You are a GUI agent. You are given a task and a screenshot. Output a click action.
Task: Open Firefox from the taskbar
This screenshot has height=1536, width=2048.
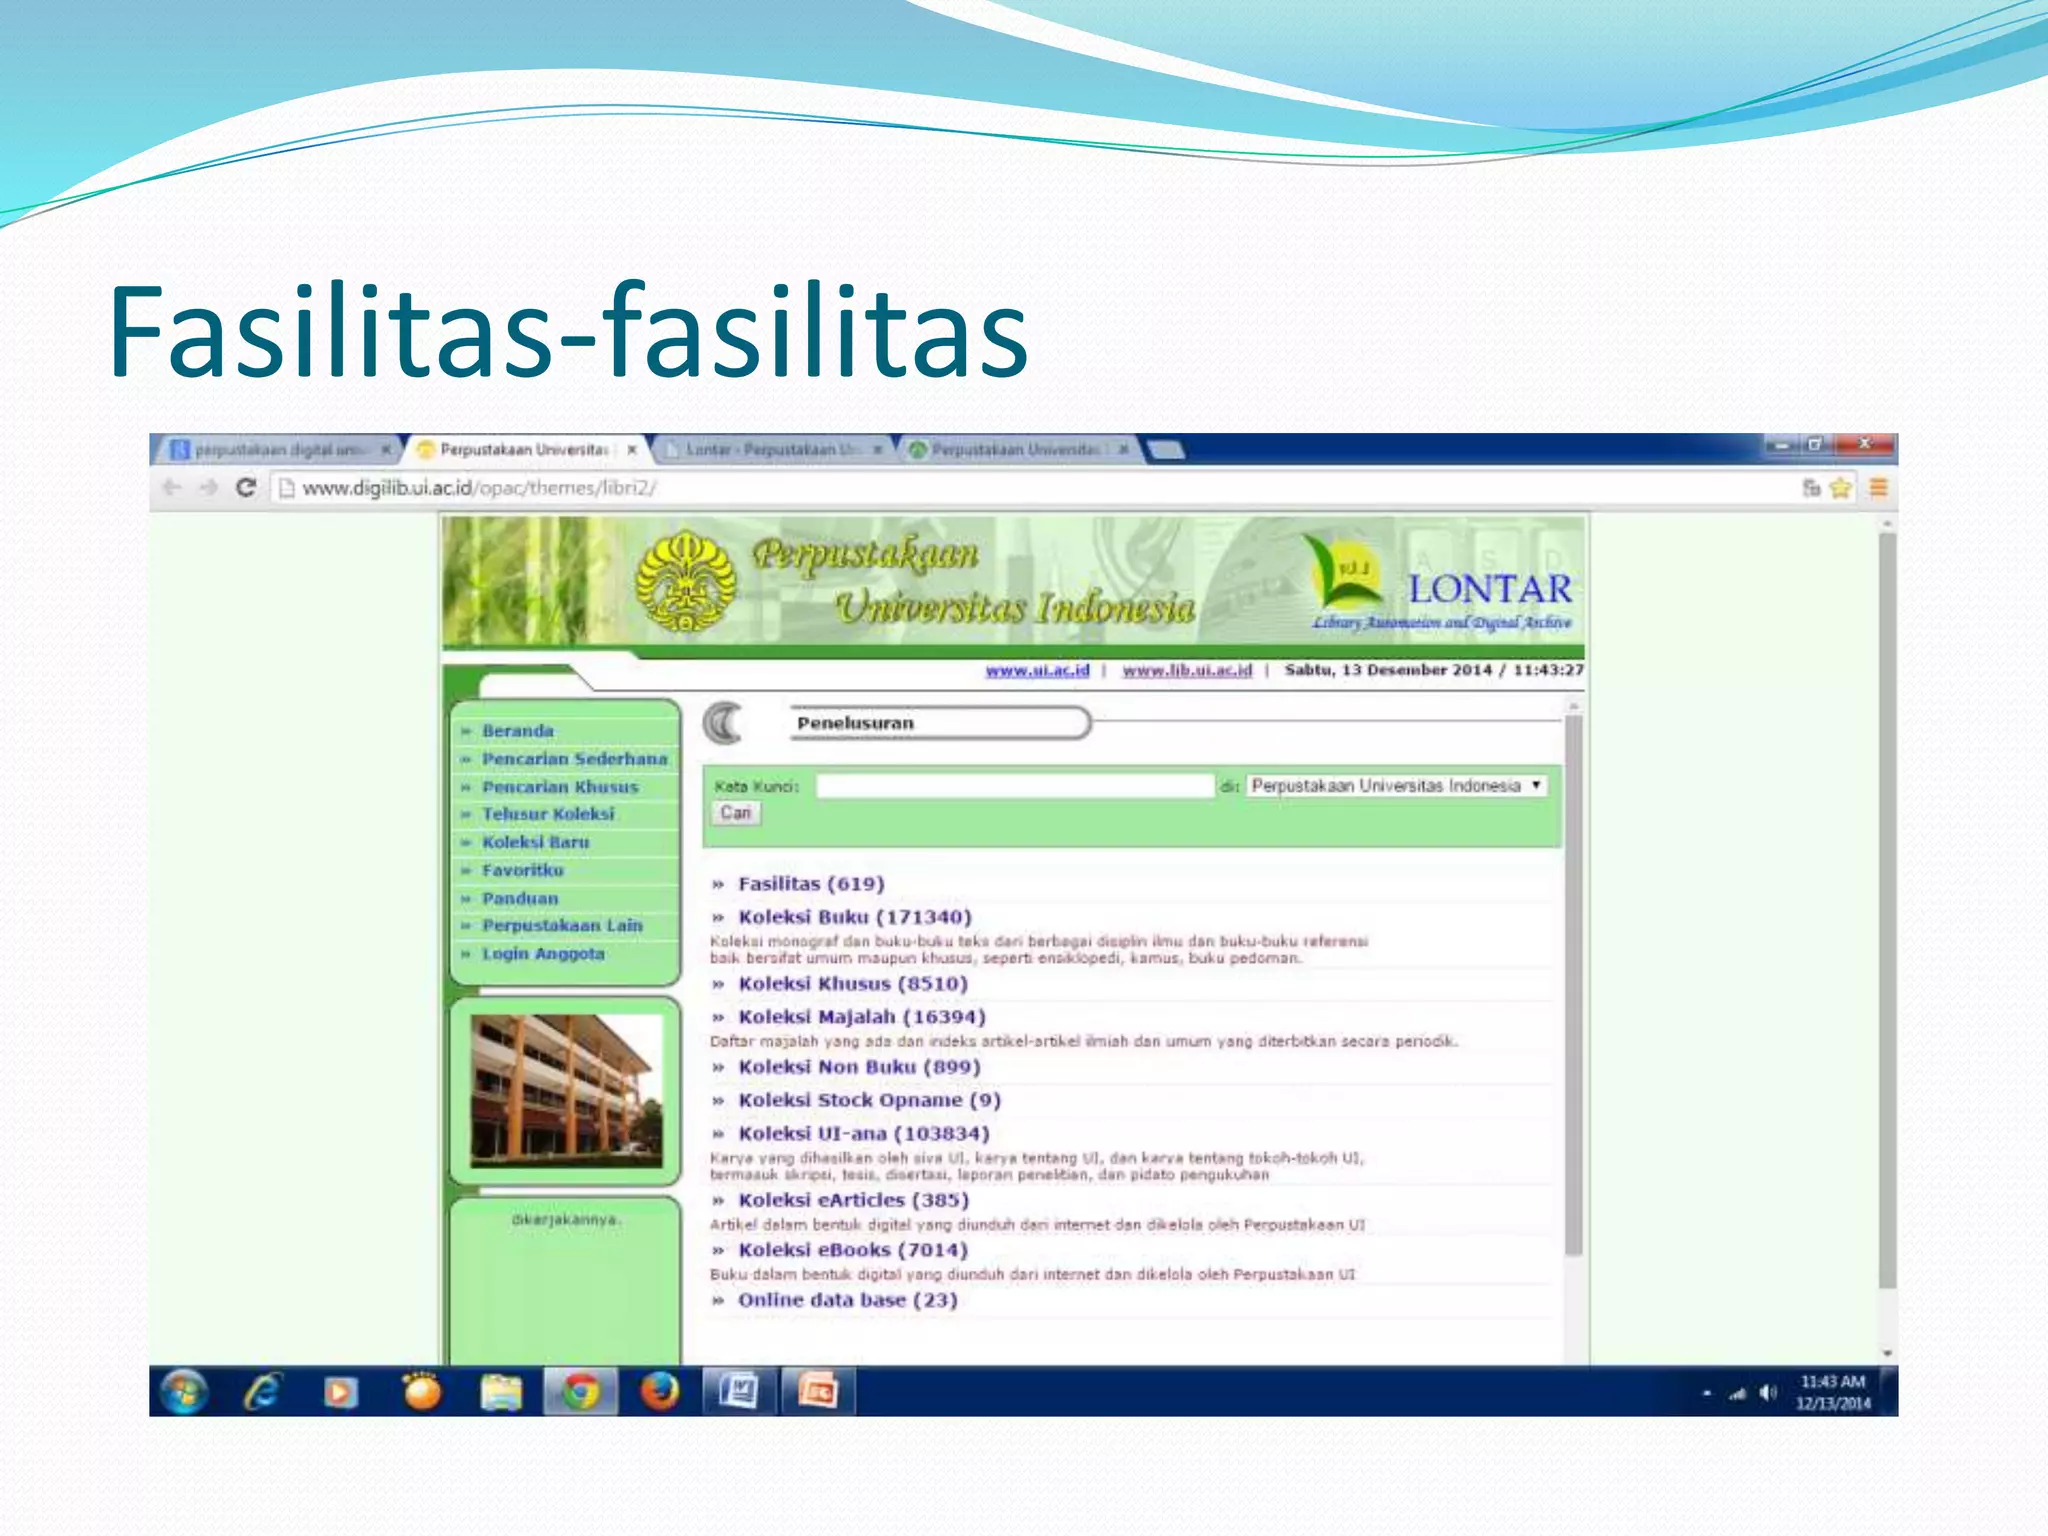[x=659, y=1392]
